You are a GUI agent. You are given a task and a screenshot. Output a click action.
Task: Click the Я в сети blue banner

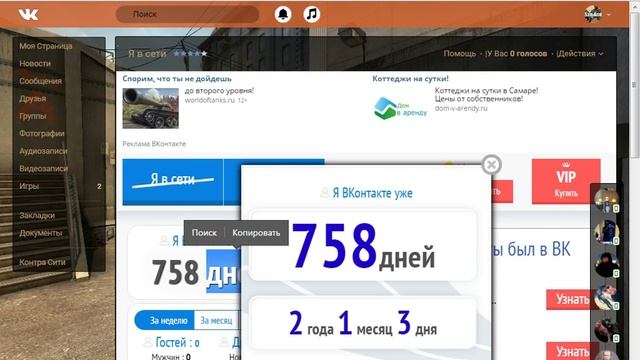coord(173,182)
